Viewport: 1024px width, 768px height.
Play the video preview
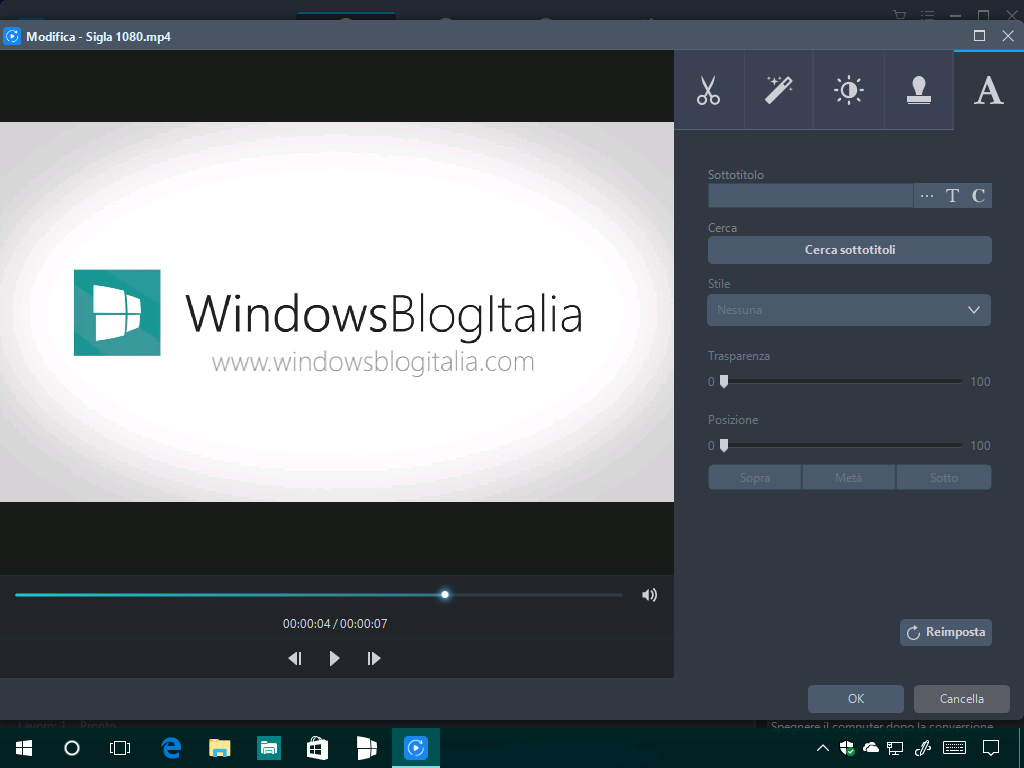(x=334, y=658)
